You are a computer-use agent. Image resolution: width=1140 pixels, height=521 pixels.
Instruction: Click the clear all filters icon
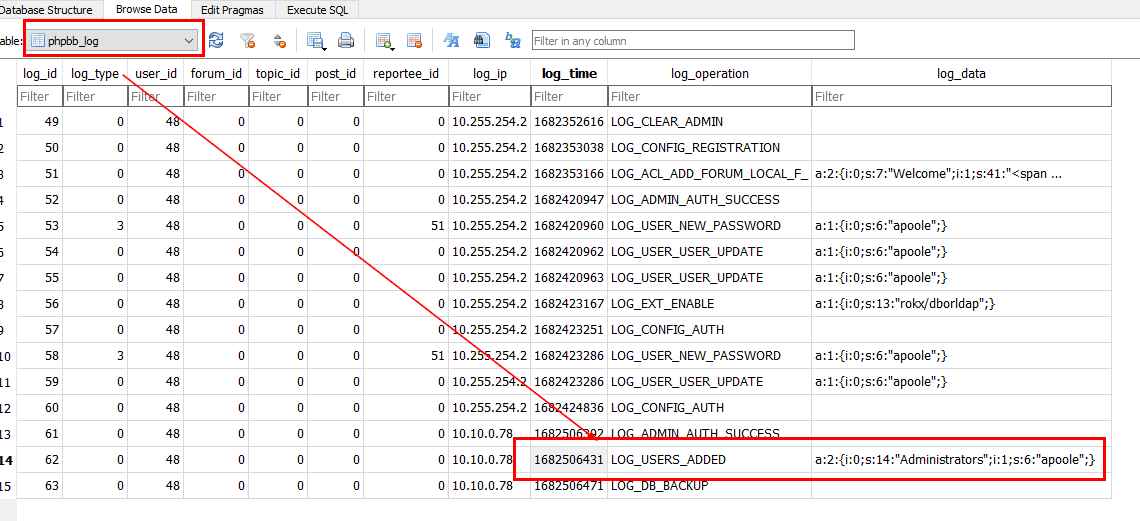(x=247, y=41)
